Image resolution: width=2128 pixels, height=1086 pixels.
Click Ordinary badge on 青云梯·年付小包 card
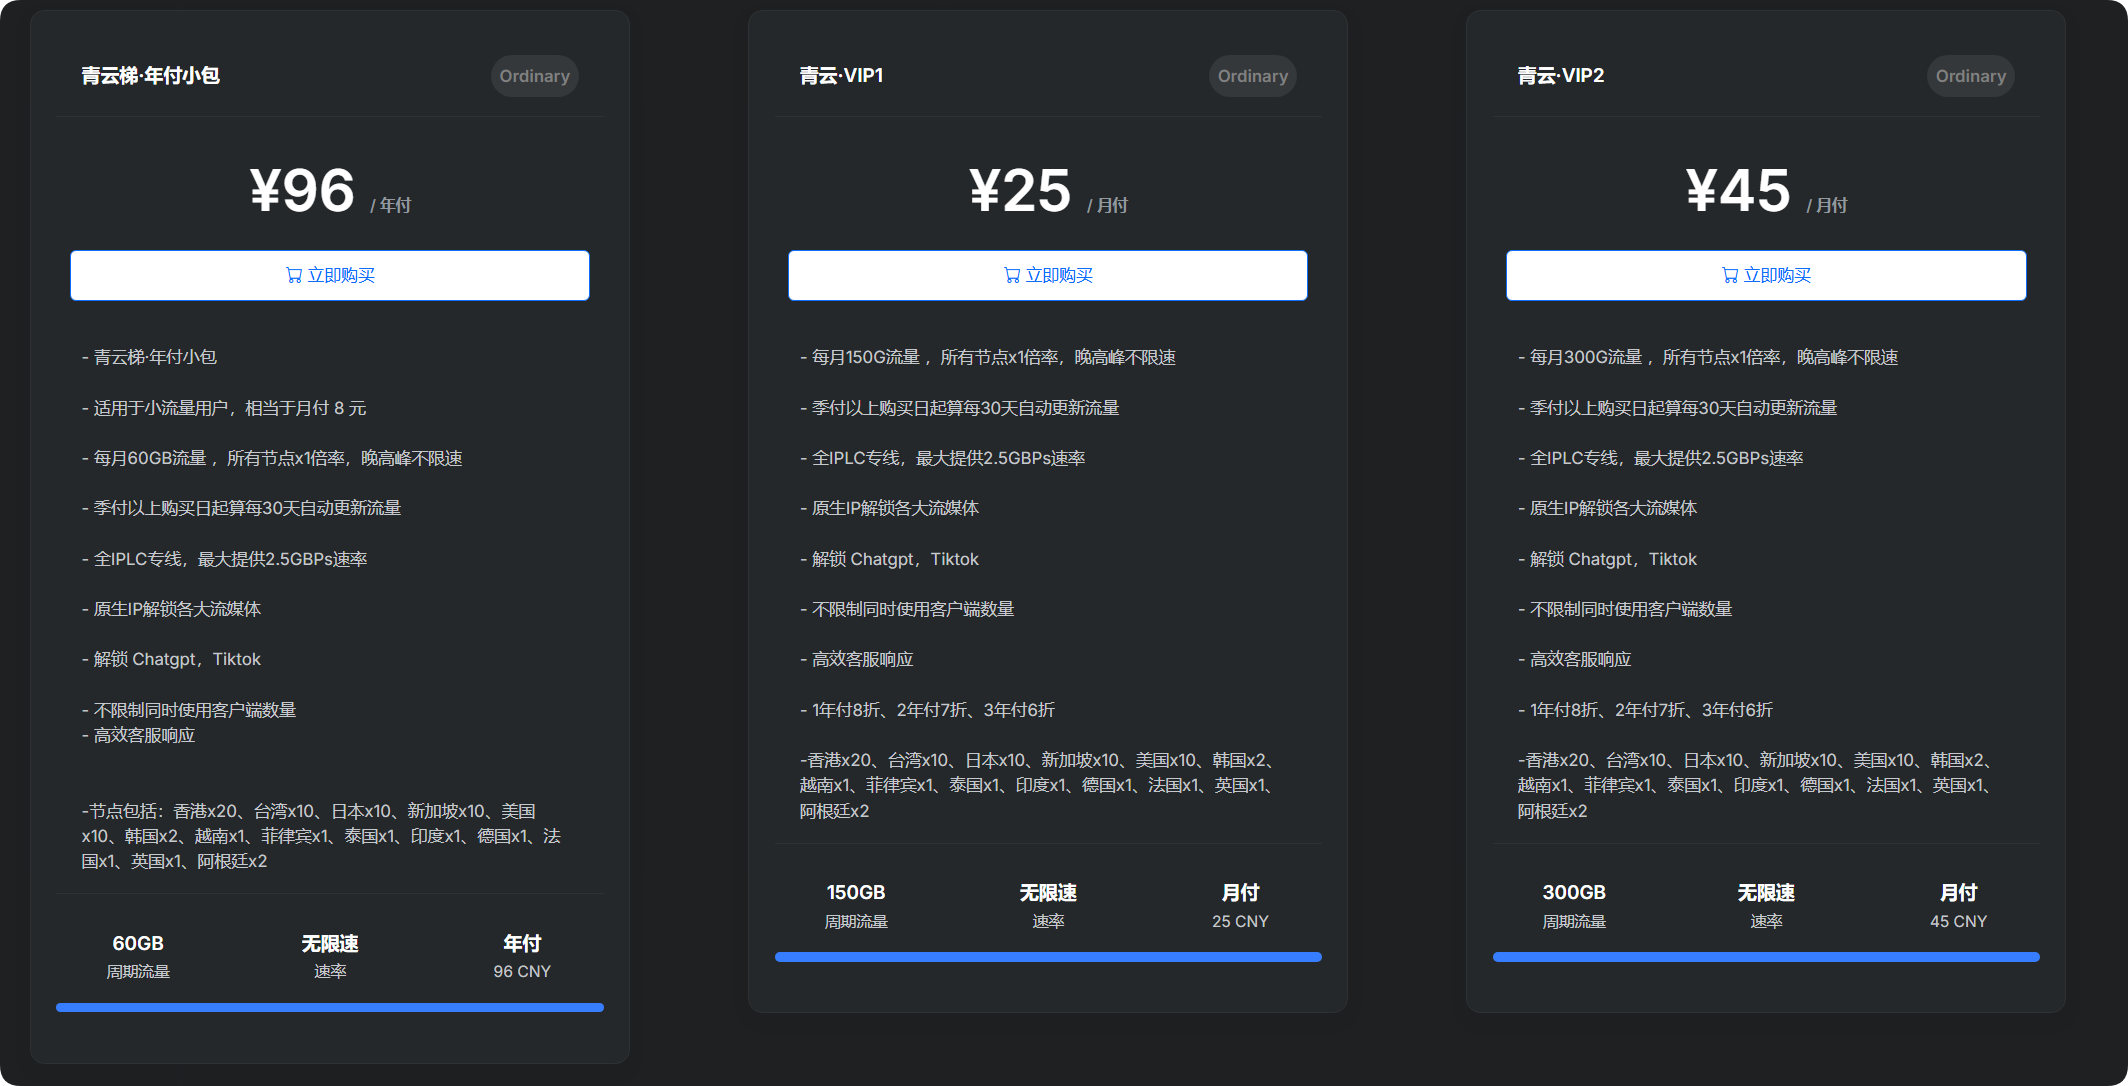[534, 76]
